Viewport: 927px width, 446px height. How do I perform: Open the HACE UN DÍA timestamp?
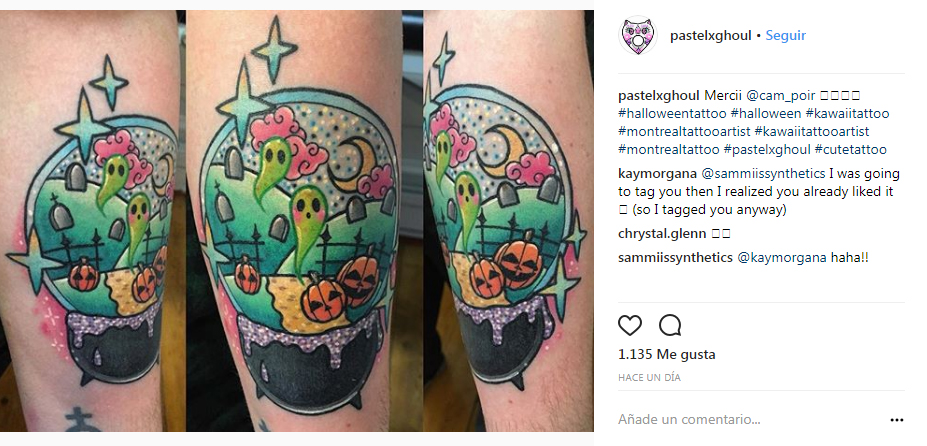(x=650, y=377)
